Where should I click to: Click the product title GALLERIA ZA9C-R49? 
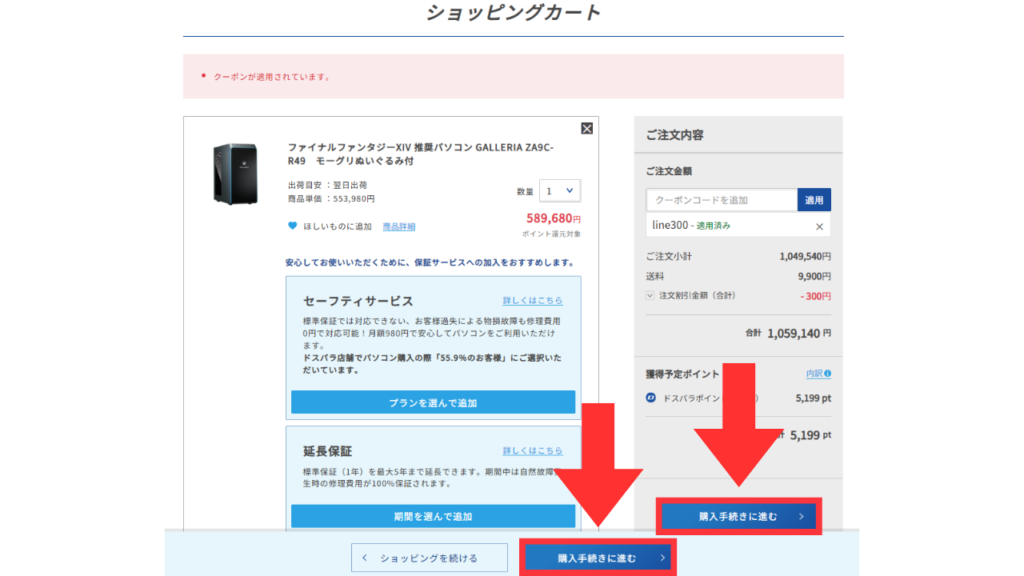(420, 153)
